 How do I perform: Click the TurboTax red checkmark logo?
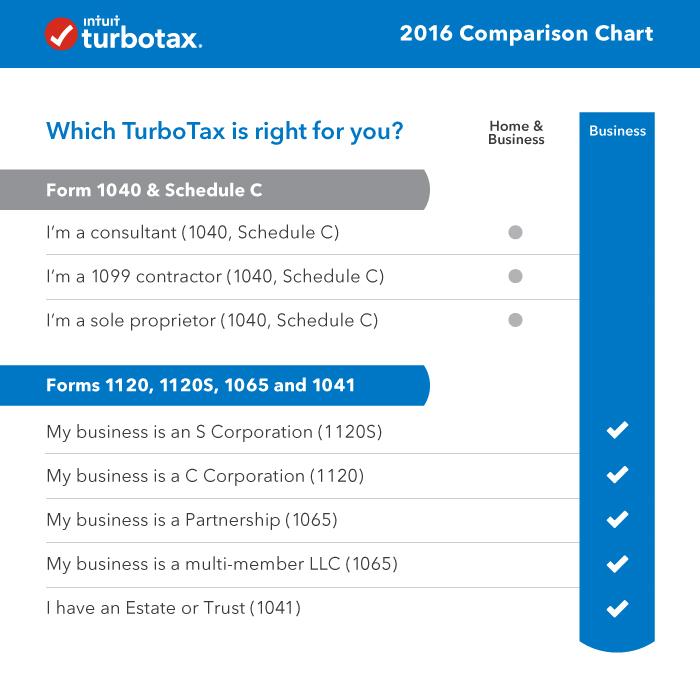[x=62, y=34]
